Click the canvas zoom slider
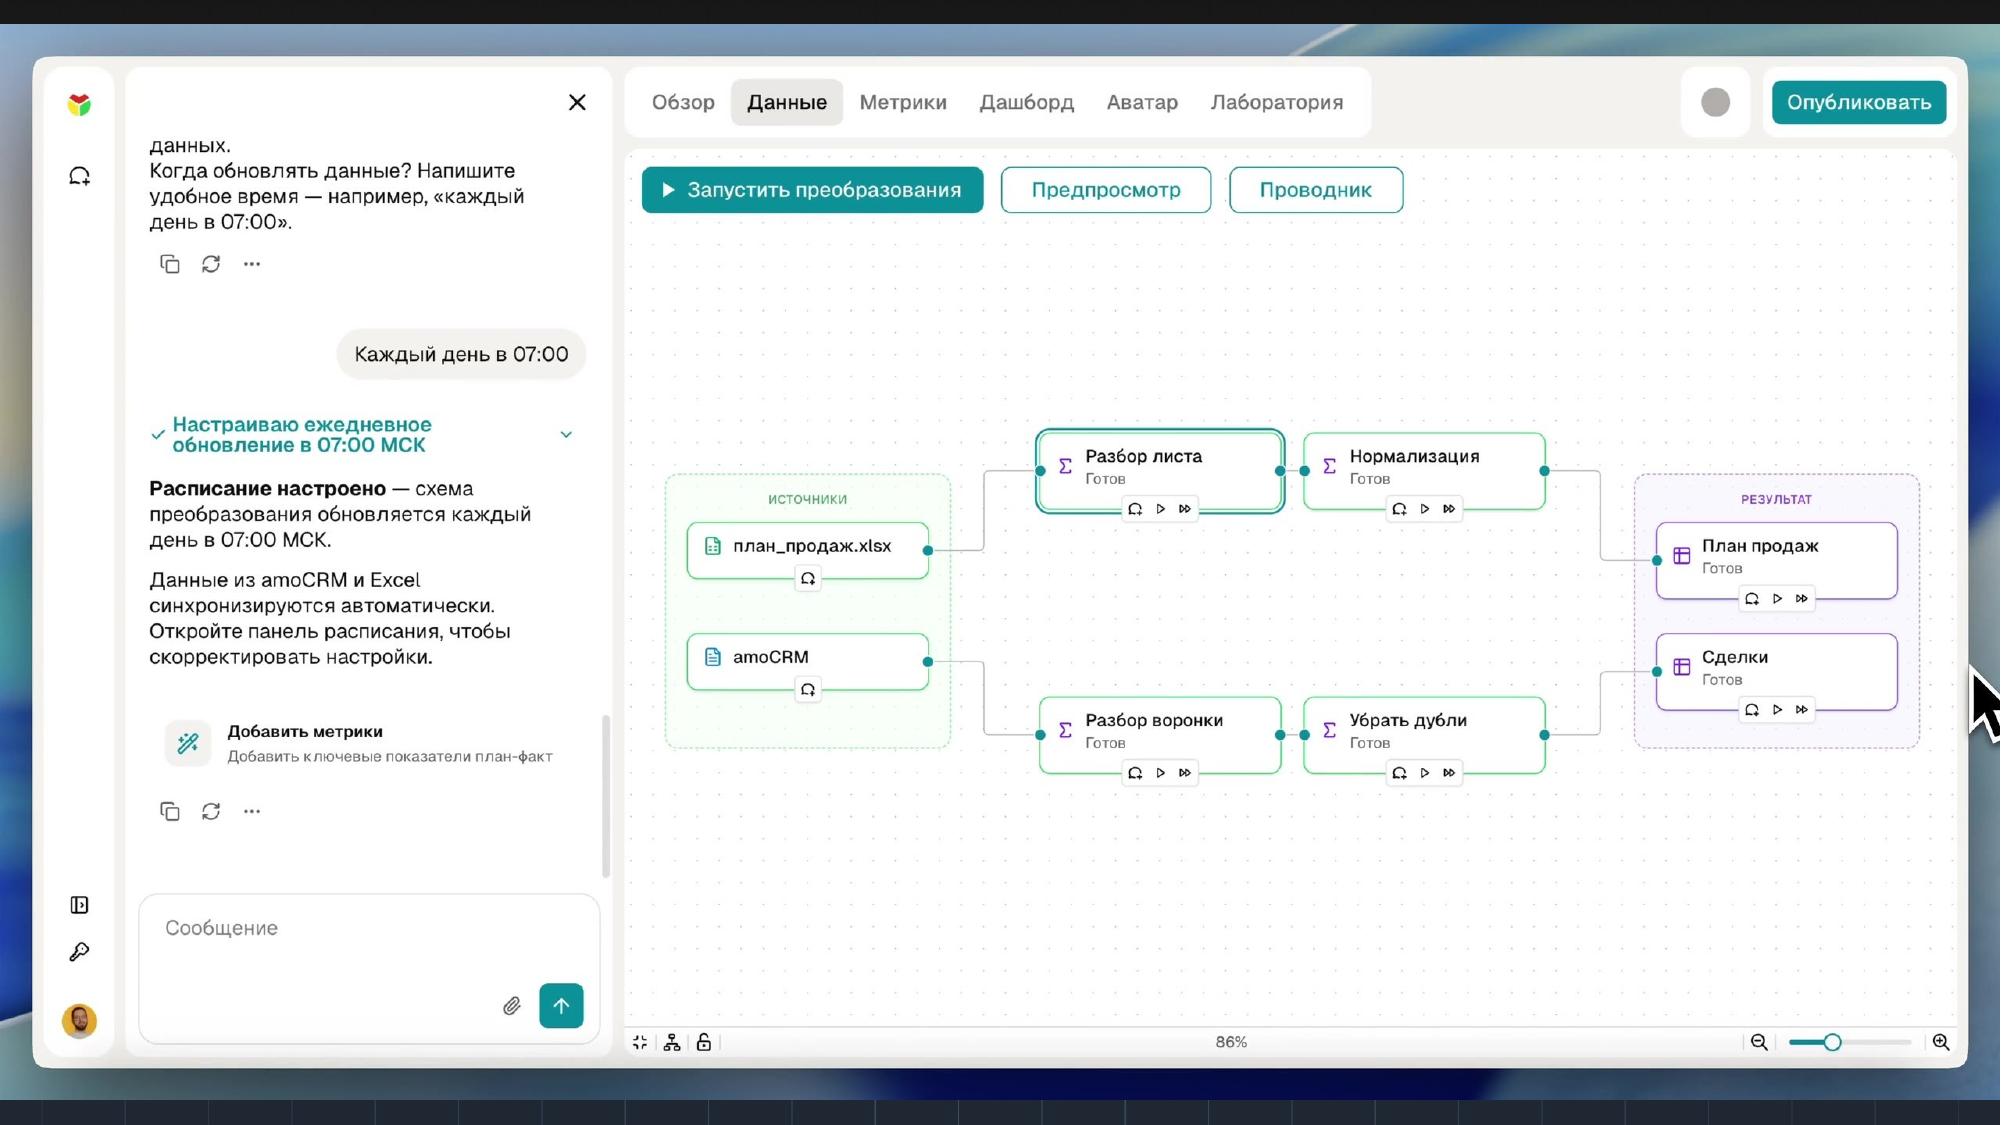This screenshot has height=1125, width=2001. [1850, 1042]
